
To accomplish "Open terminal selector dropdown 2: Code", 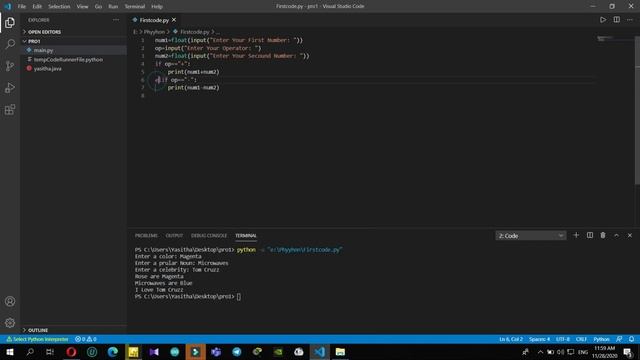I will (531, 236).
